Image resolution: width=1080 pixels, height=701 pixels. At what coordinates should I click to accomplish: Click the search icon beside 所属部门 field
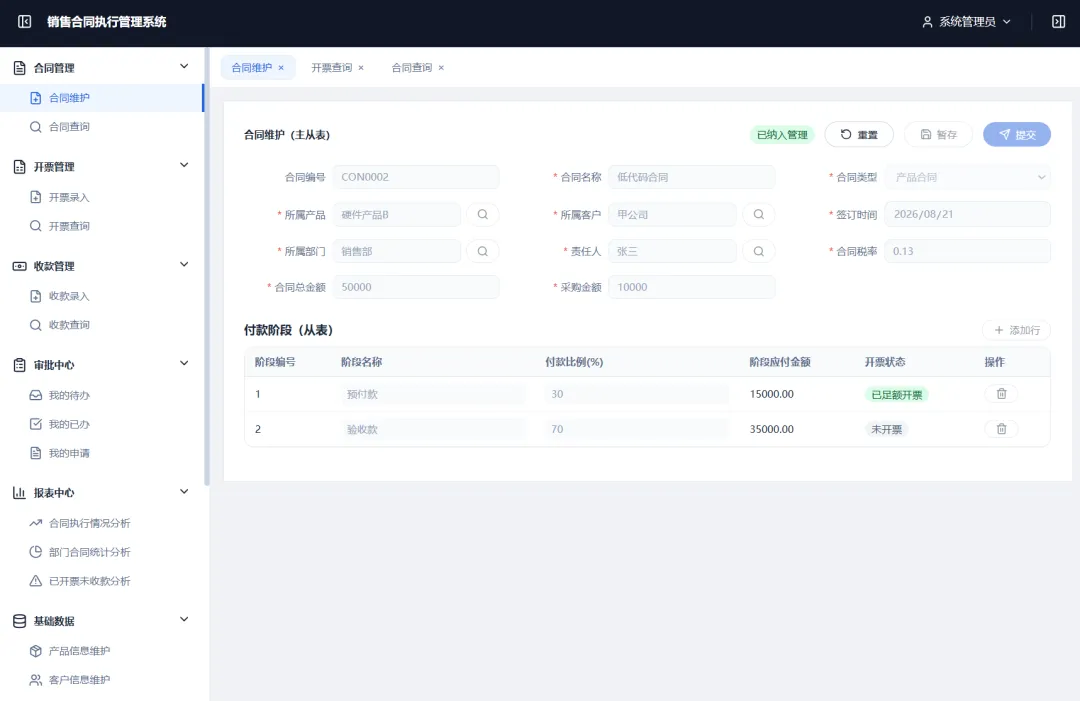483,251
